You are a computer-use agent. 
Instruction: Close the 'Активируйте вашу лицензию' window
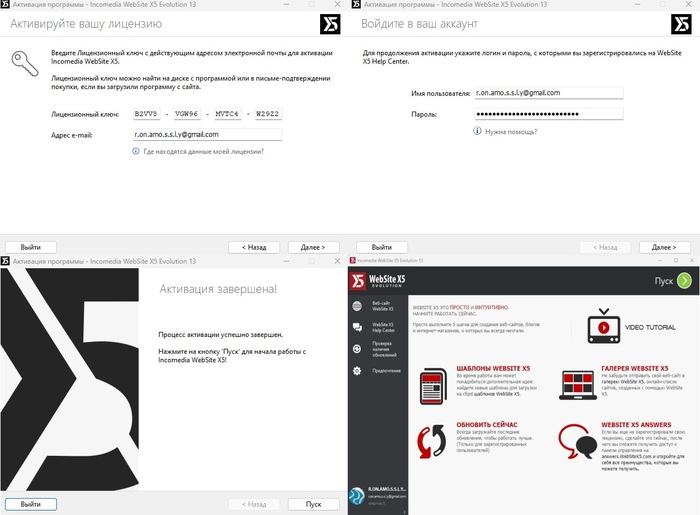[x=337, y=4]
